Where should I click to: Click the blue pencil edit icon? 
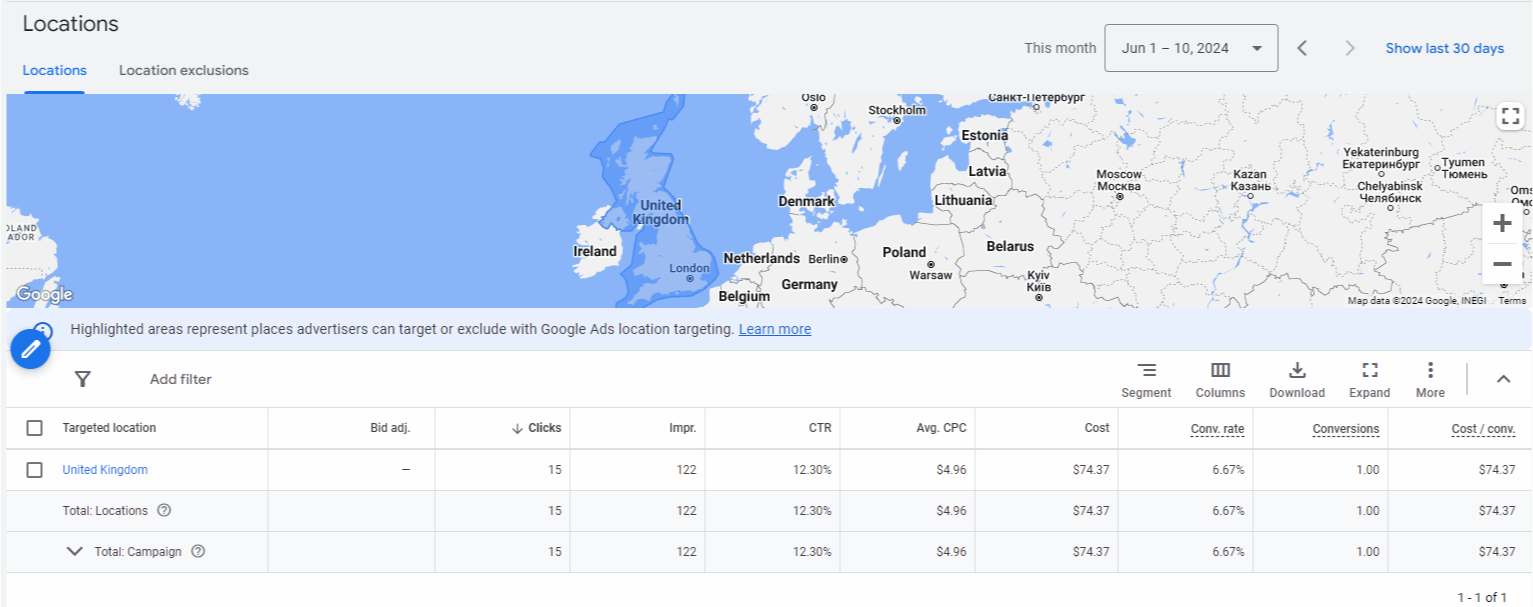31,349
